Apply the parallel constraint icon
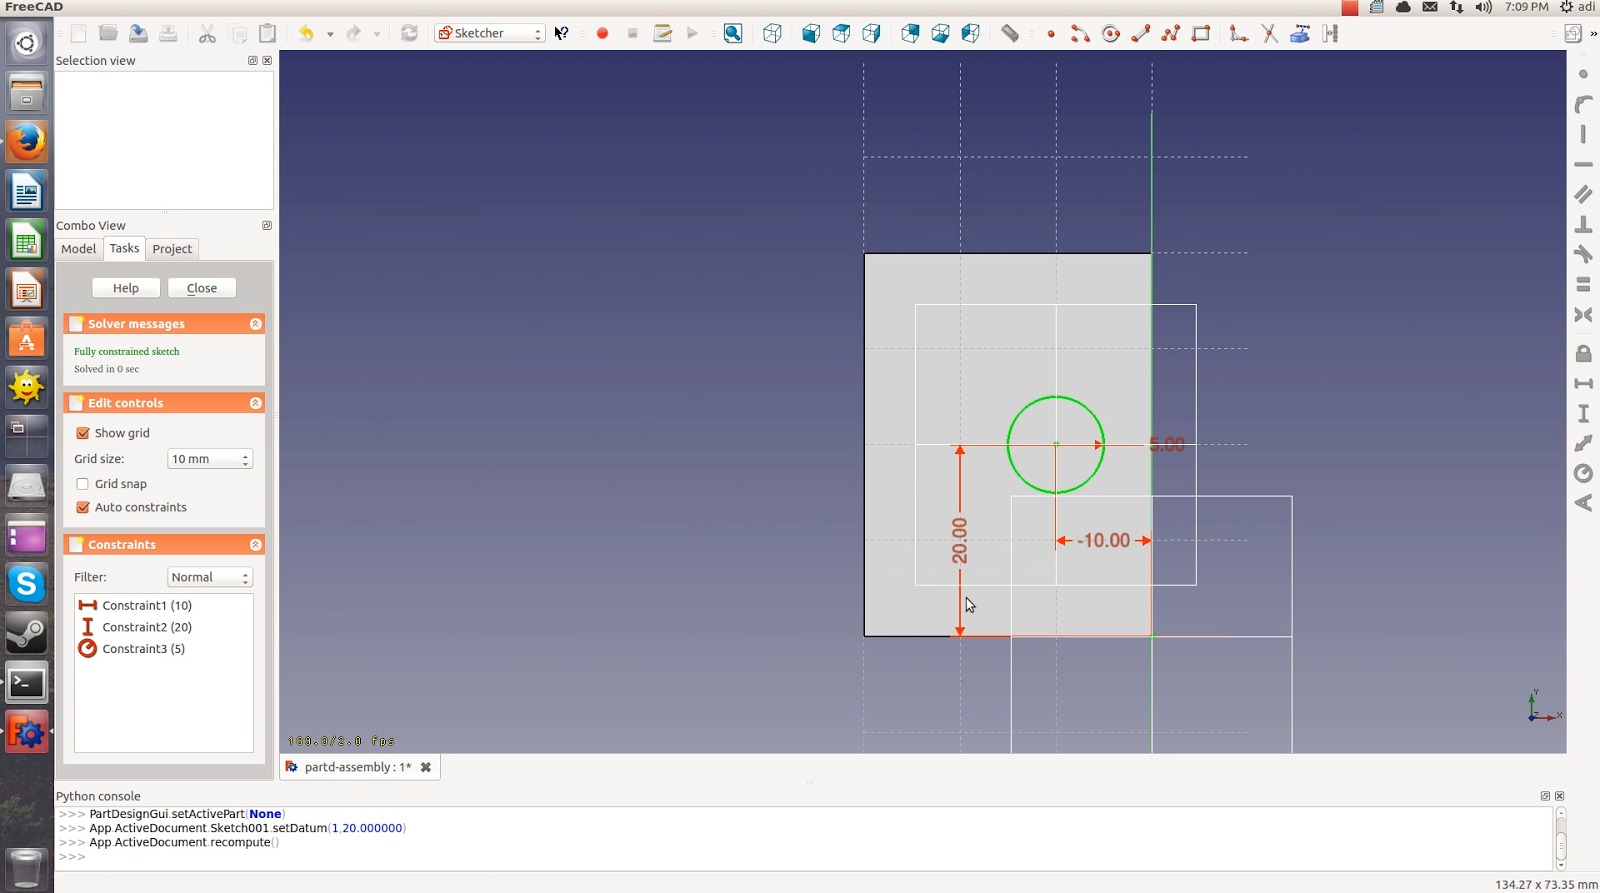 click(1583, 193)
